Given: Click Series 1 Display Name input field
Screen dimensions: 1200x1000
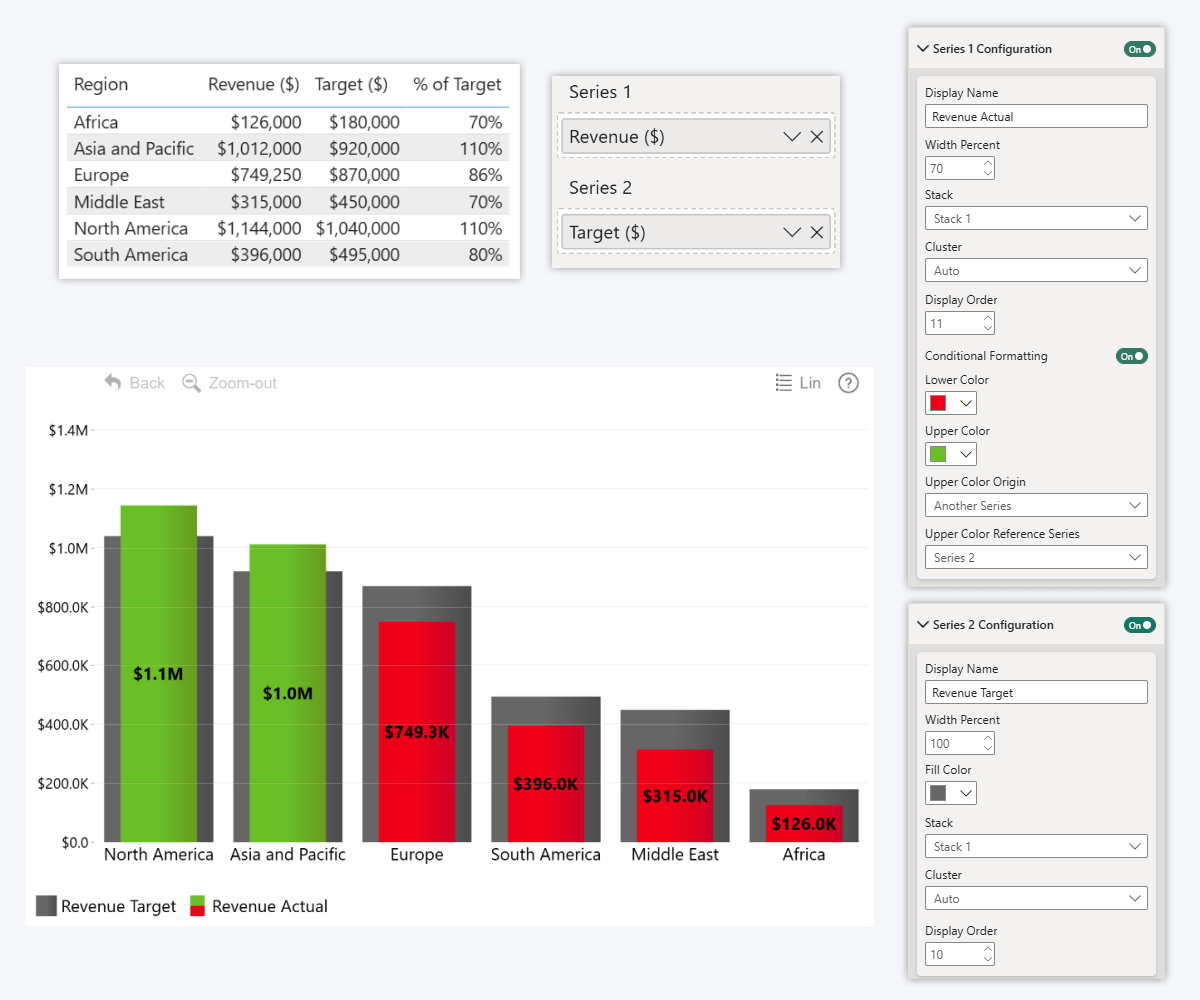Looking at the screenshot, I should (1035, 117).
